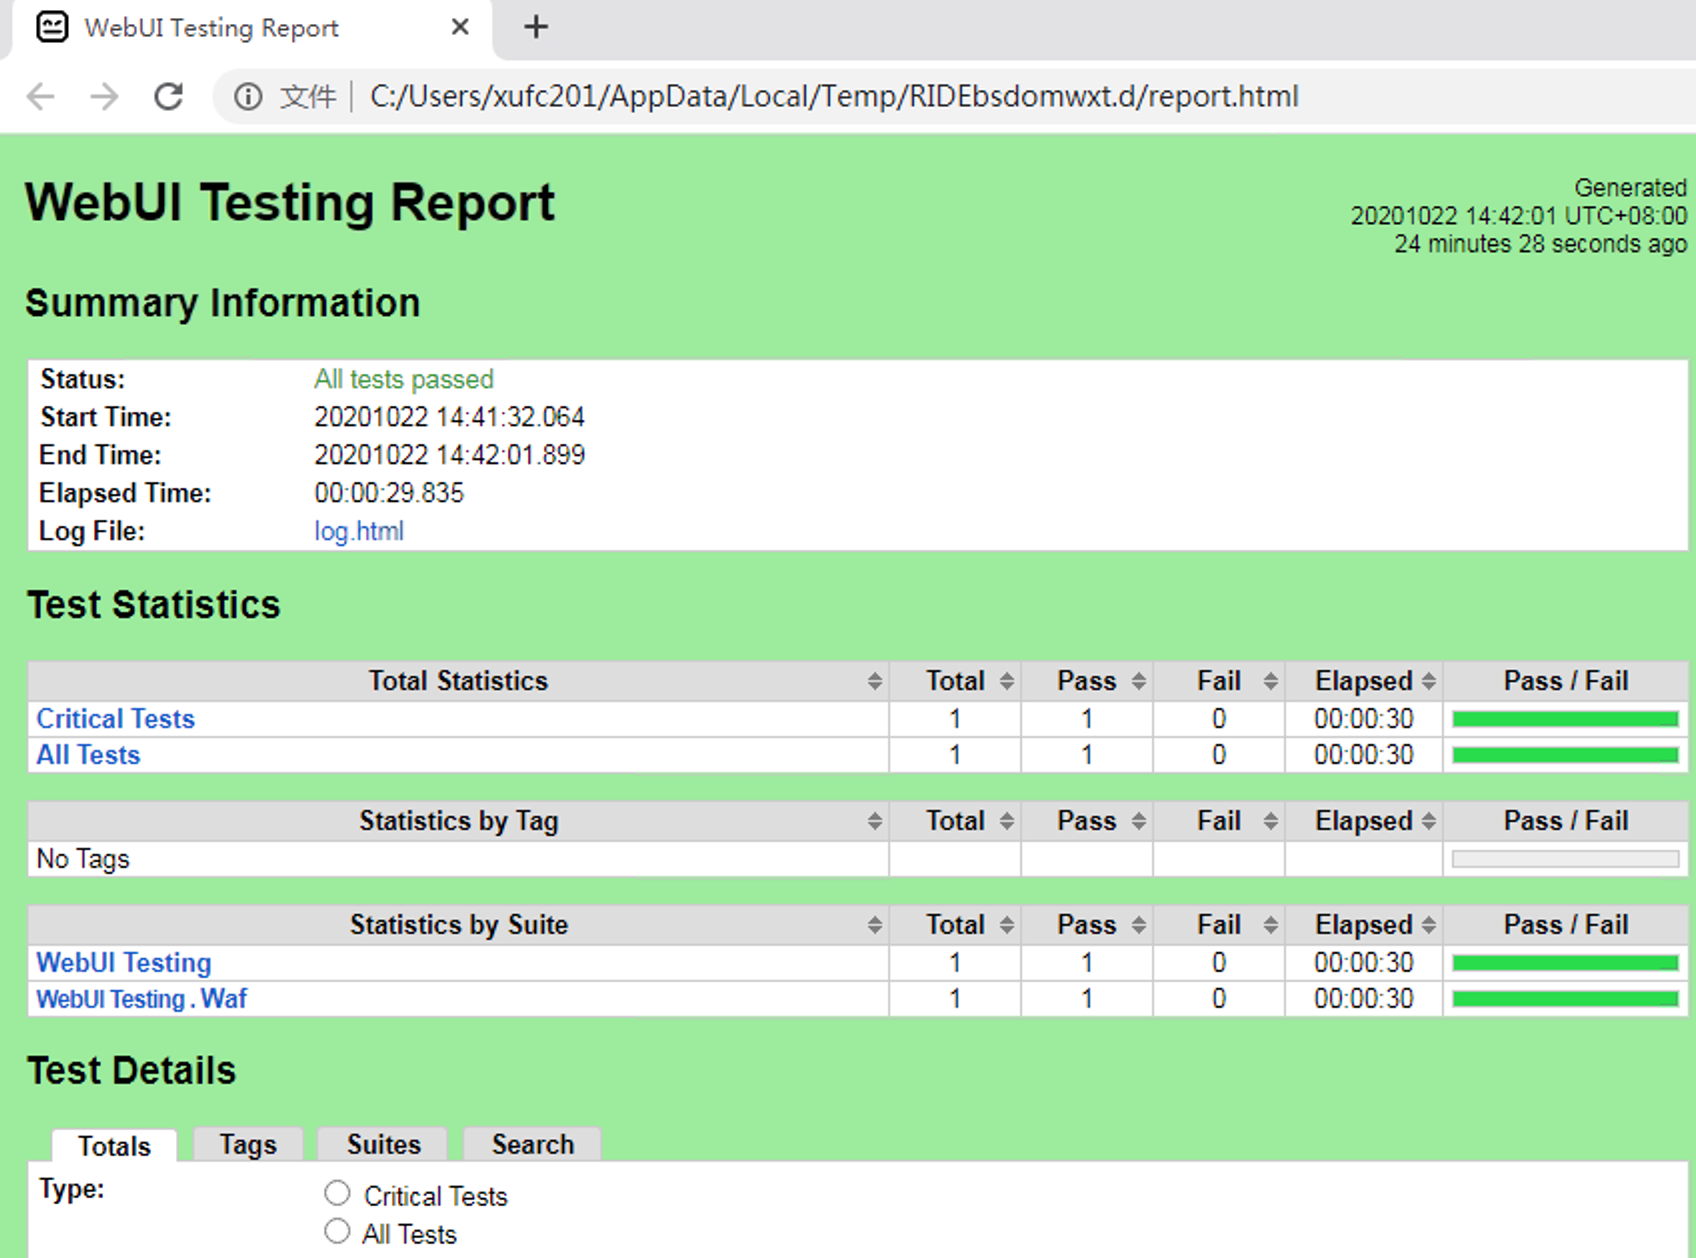The width and height of the screenshot is (1696, 1258).
Task: Switch to the Tags tab
Action: [248, 1144]
